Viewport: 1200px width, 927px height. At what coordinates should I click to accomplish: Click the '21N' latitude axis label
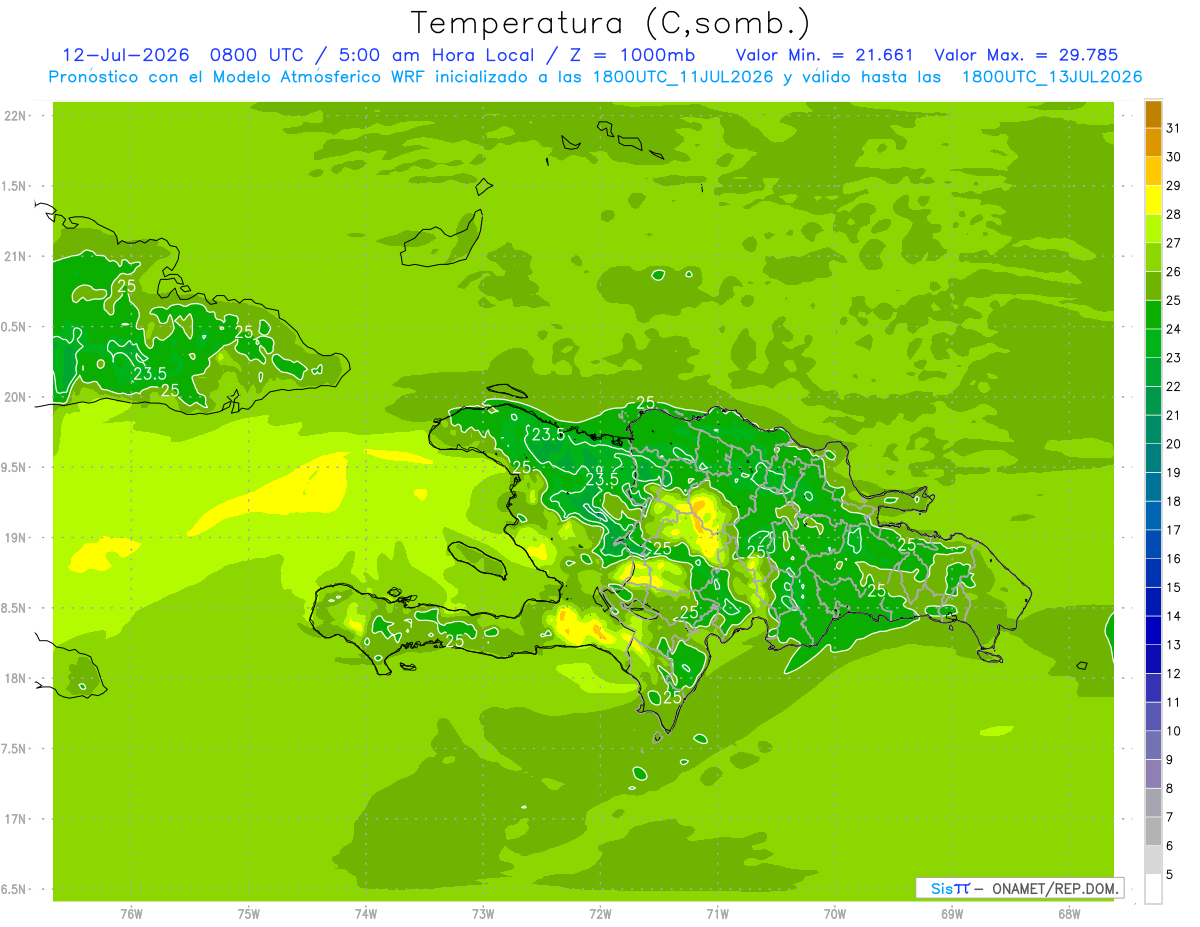[x=15, y=256]
